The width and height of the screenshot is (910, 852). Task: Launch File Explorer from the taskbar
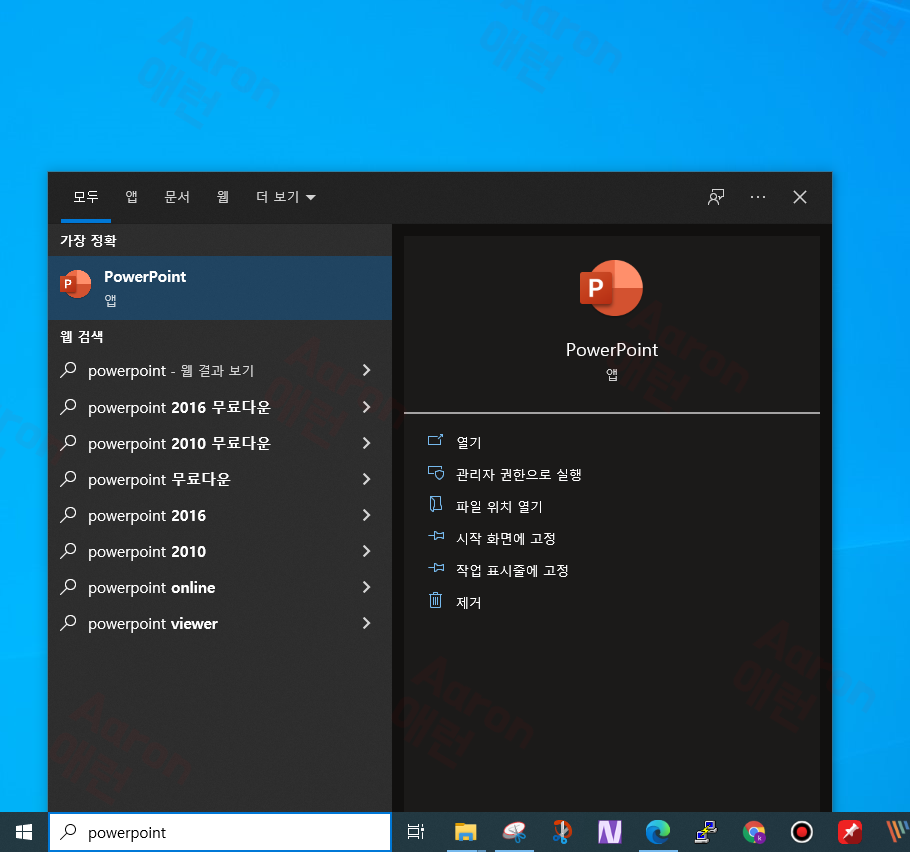465,832
